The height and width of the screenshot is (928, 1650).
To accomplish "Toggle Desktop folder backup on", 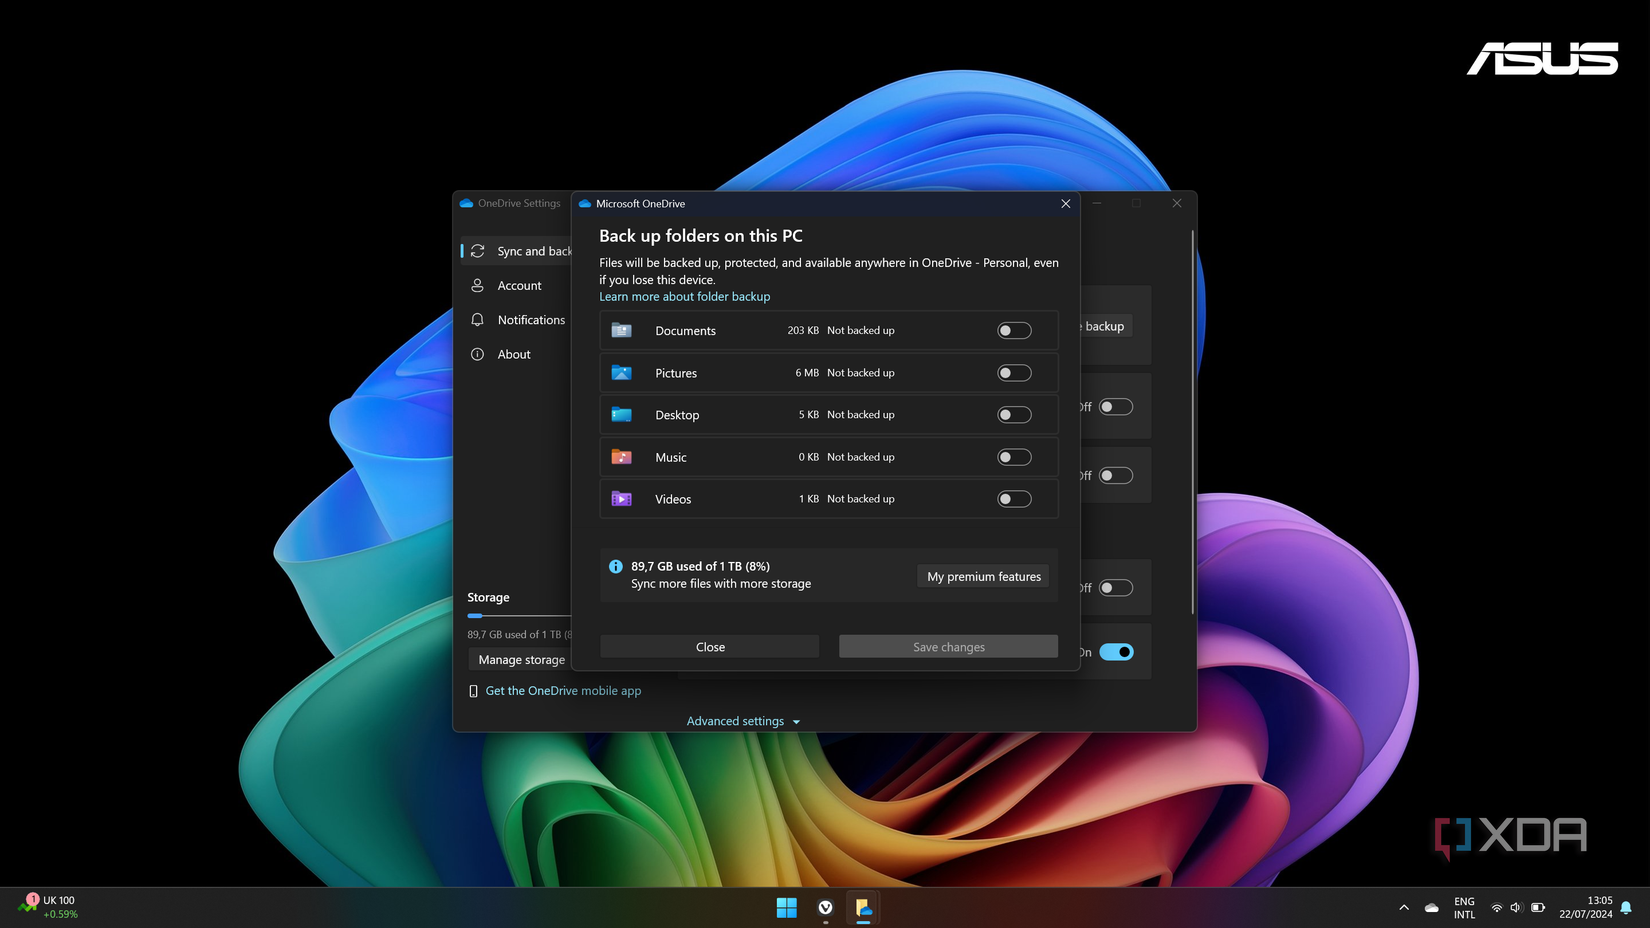I will [x=1014, y=415].
